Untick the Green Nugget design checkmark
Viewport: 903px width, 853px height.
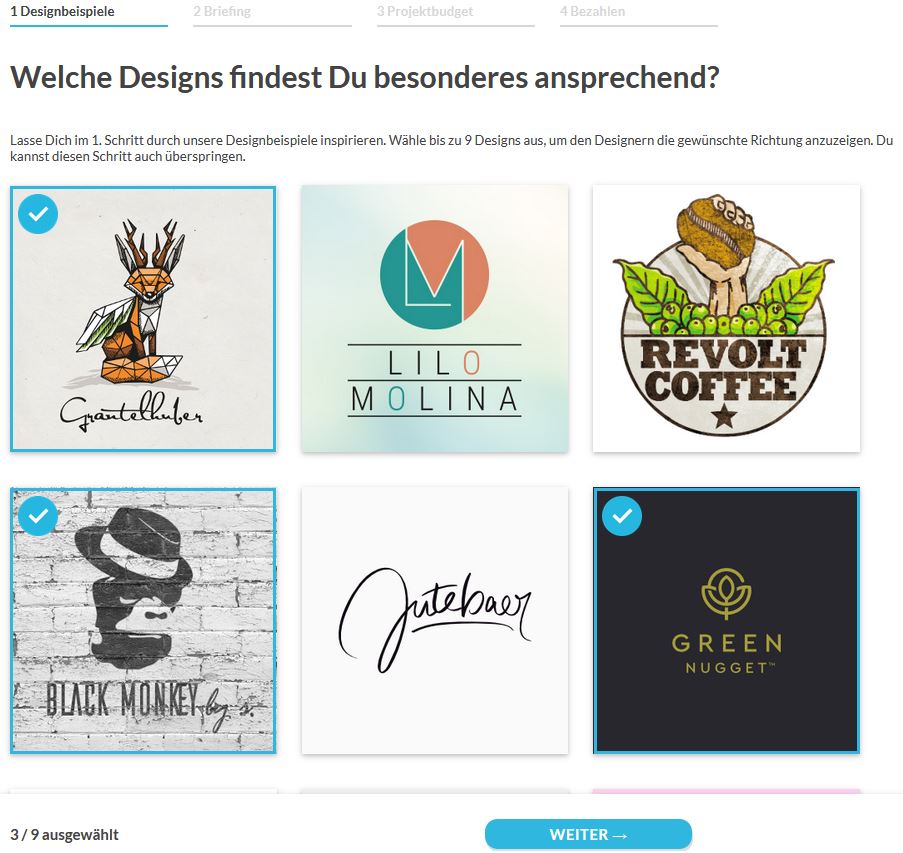point(622,515)
